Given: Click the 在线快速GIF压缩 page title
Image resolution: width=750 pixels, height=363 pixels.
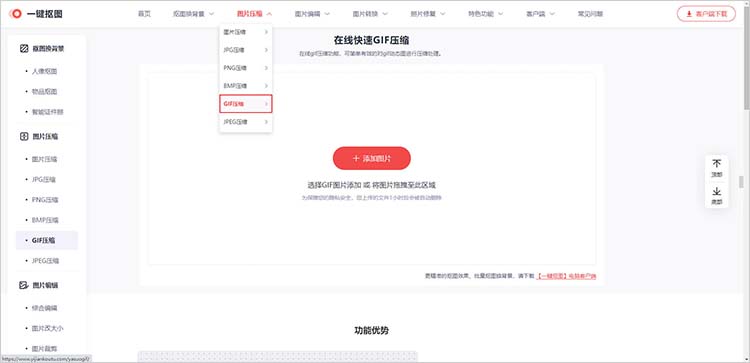Looking at the screenshot, I should 372,40.
